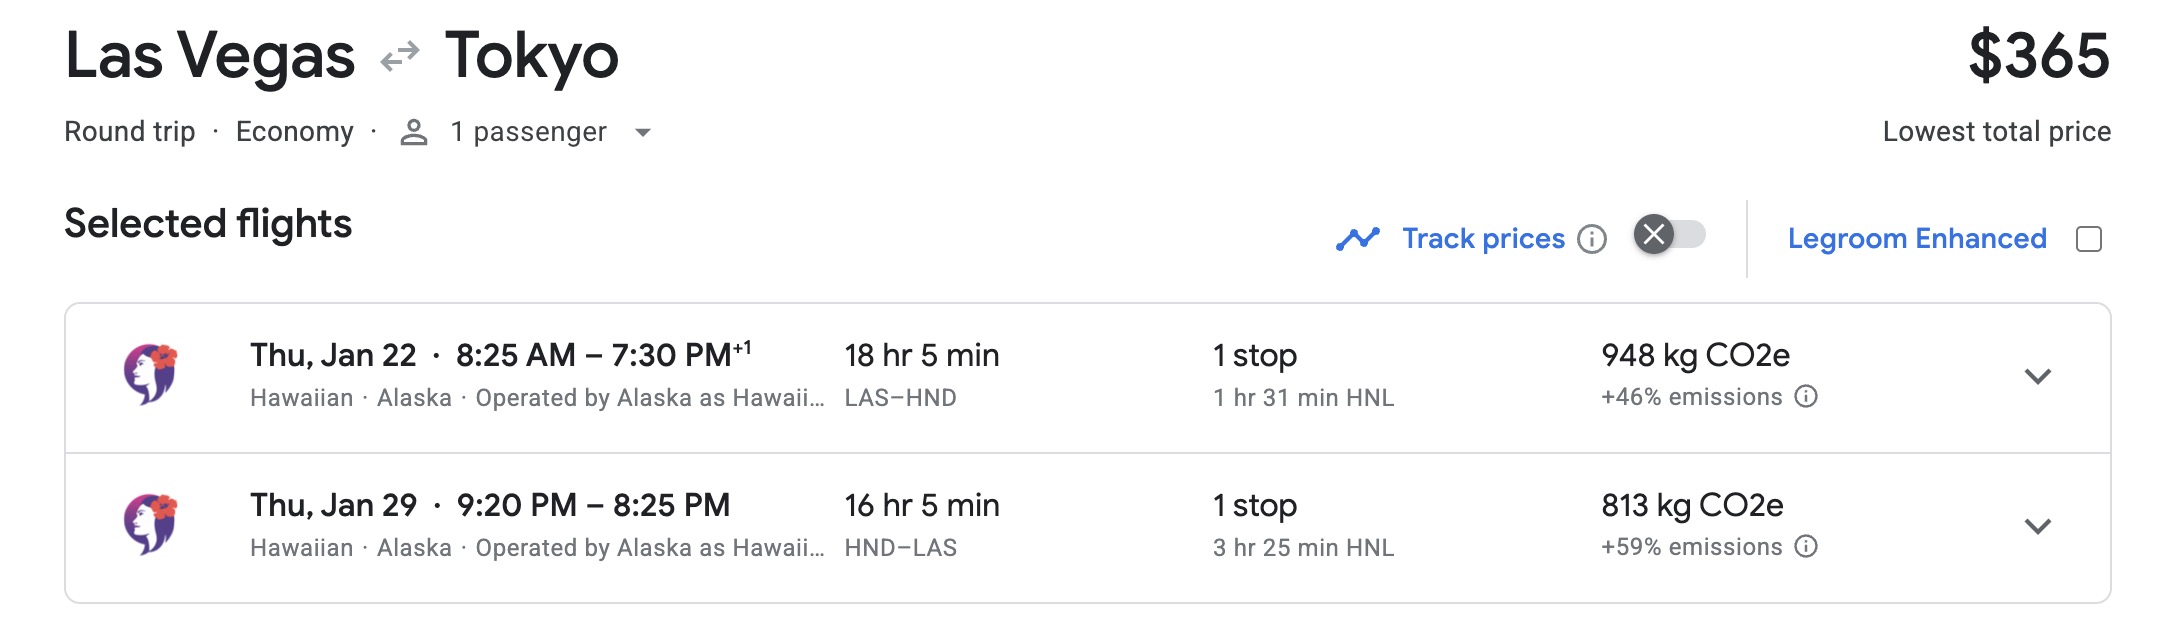Image resolution: width=2184 pixels, height=632 pixels.
Task: Enable the Legroom Enhanced checkbox
Action: coord(2089,238)
